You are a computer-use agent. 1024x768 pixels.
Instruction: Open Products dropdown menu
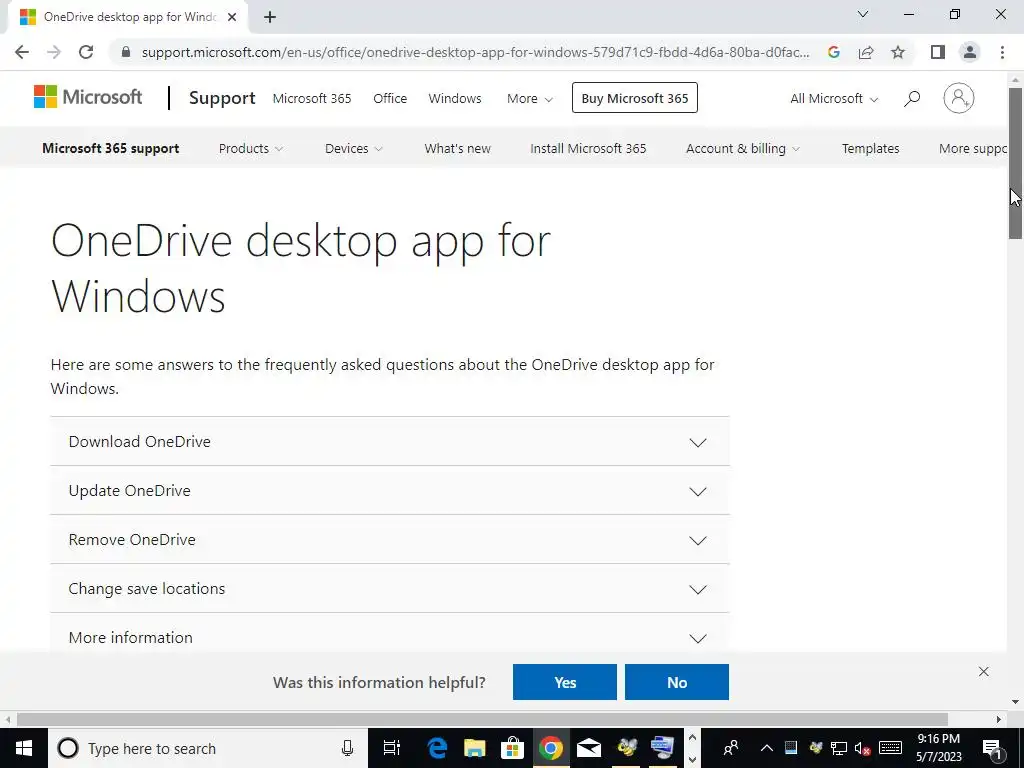tap(251, 149)
